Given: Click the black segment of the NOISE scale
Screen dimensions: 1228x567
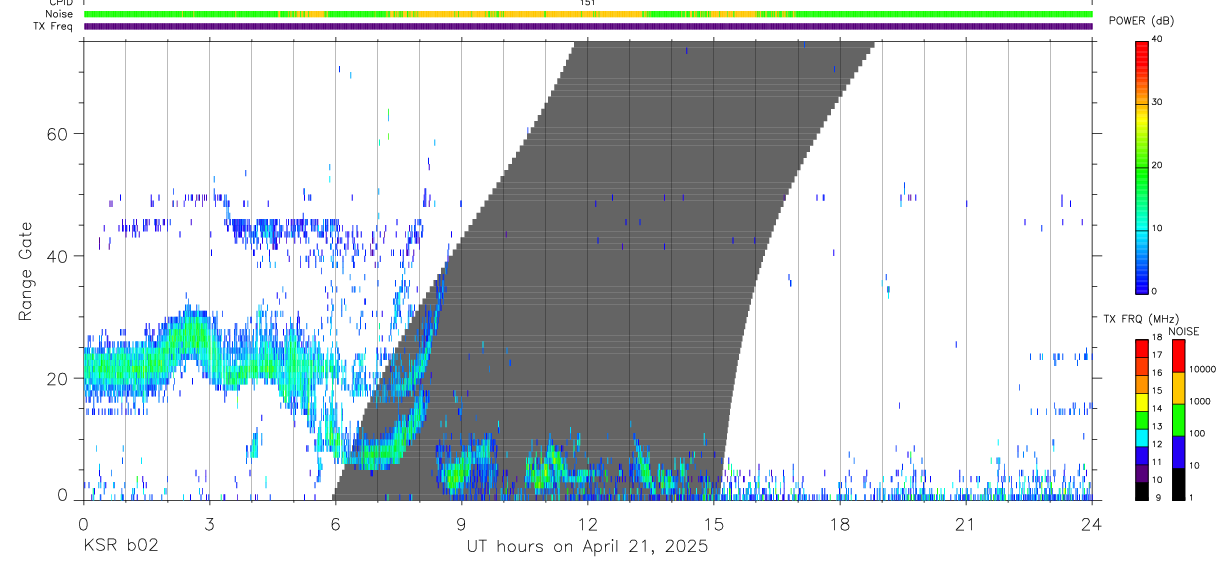Looking at the screenshot, I should (1178, 484).
